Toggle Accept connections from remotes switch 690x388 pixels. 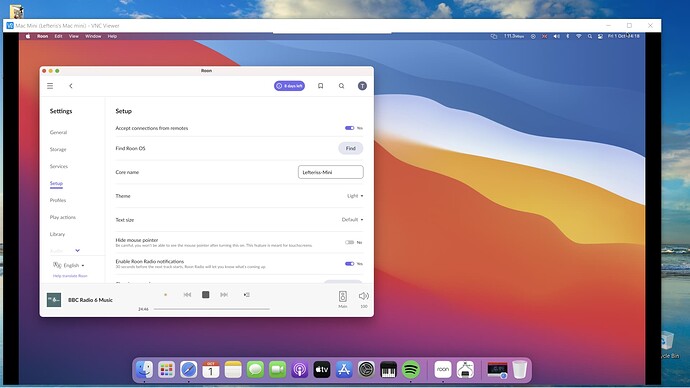(349, 128)
